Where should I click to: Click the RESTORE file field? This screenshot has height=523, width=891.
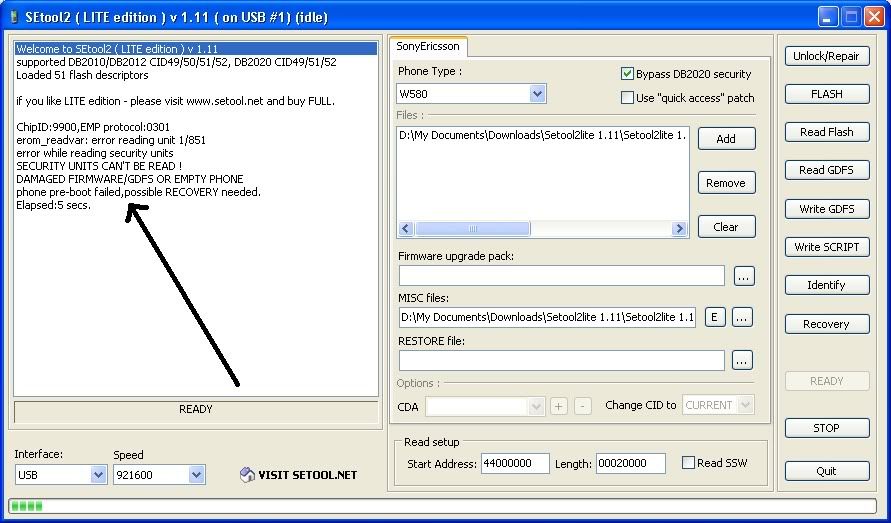561,360
